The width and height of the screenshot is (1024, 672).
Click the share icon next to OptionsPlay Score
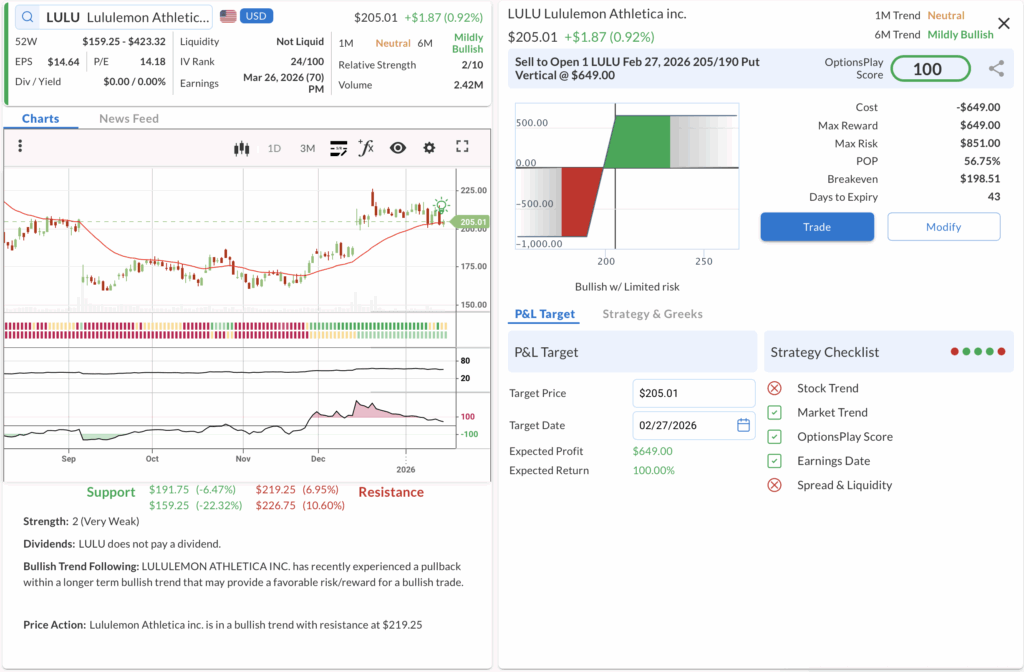996,69
